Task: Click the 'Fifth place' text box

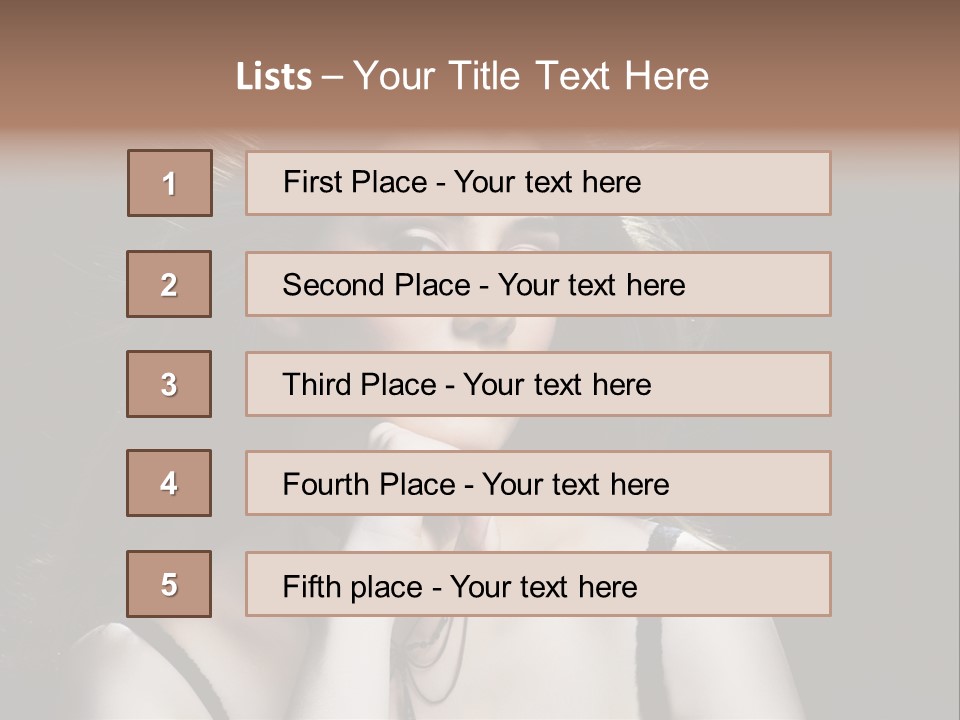Action: click(538, 585)
